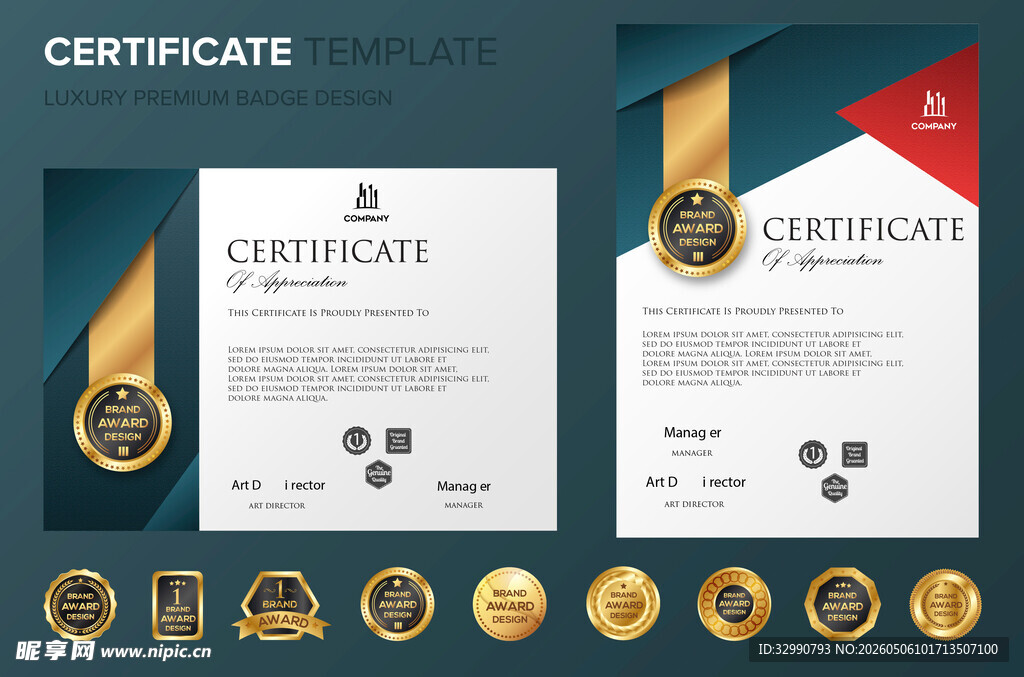Click 'Manag er' signature on portrait certificate

click(692, 433)
